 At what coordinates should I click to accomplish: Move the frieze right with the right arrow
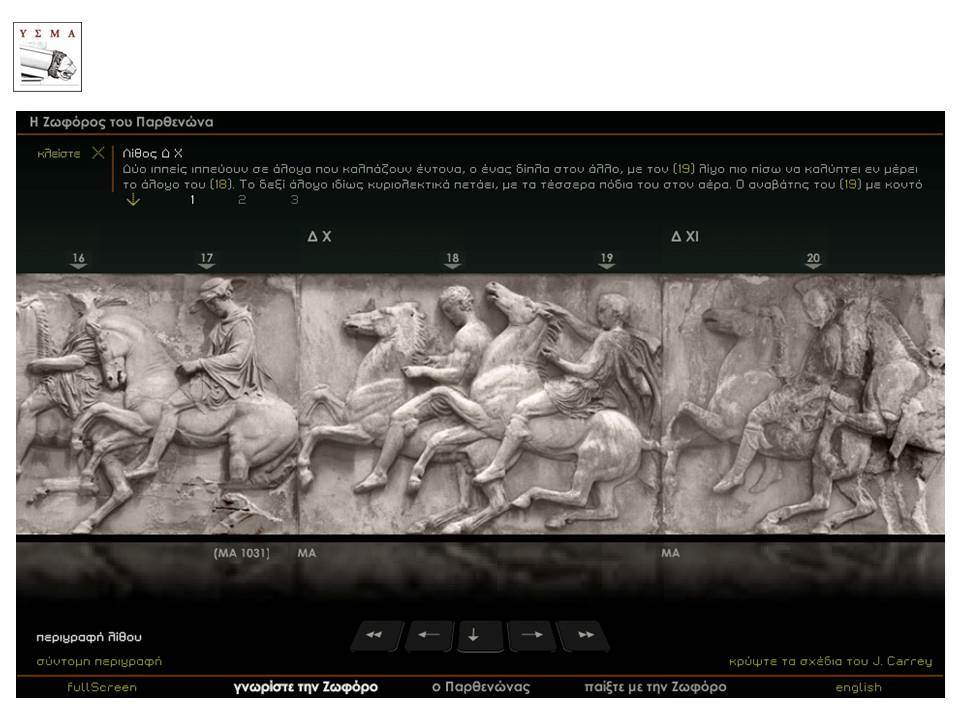click(x=531, y=636)
